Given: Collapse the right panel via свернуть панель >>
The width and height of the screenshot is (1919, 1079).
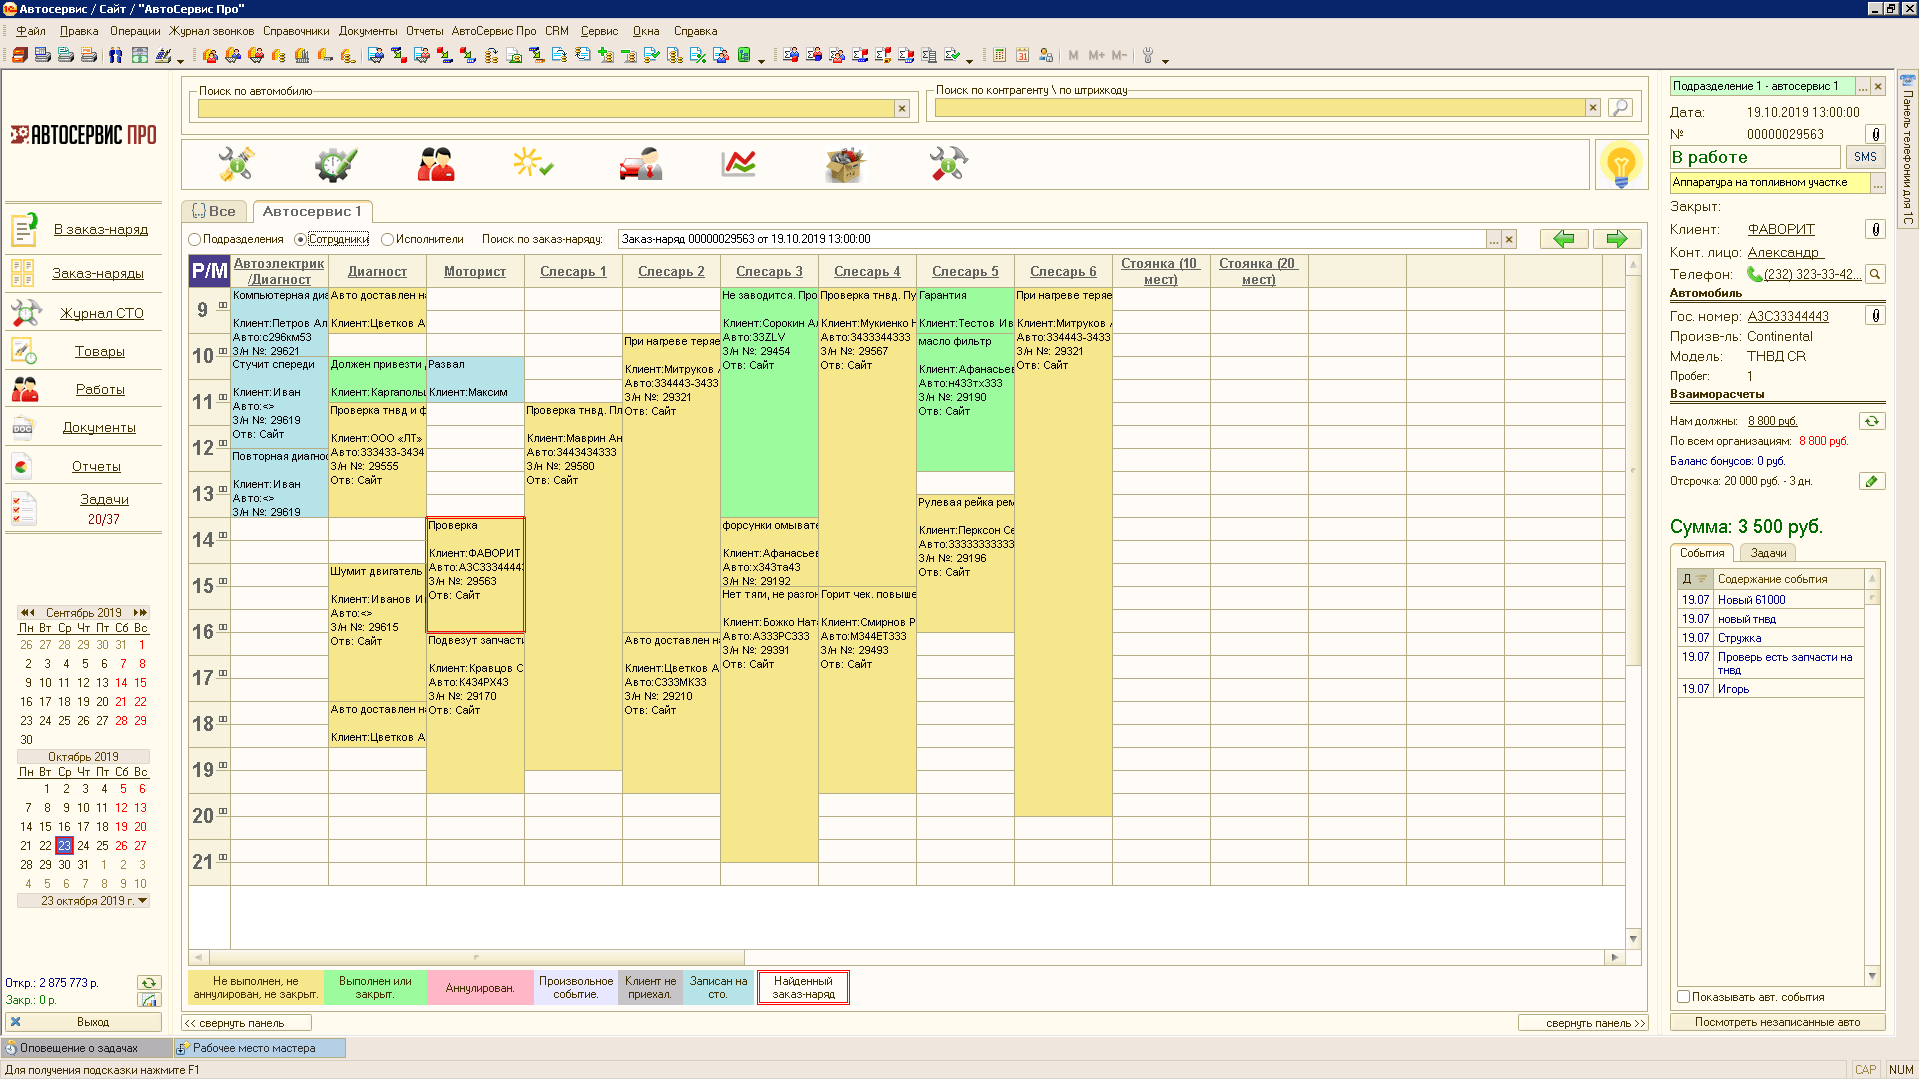Looking at the screenshot, I should coord(1581,1023).
